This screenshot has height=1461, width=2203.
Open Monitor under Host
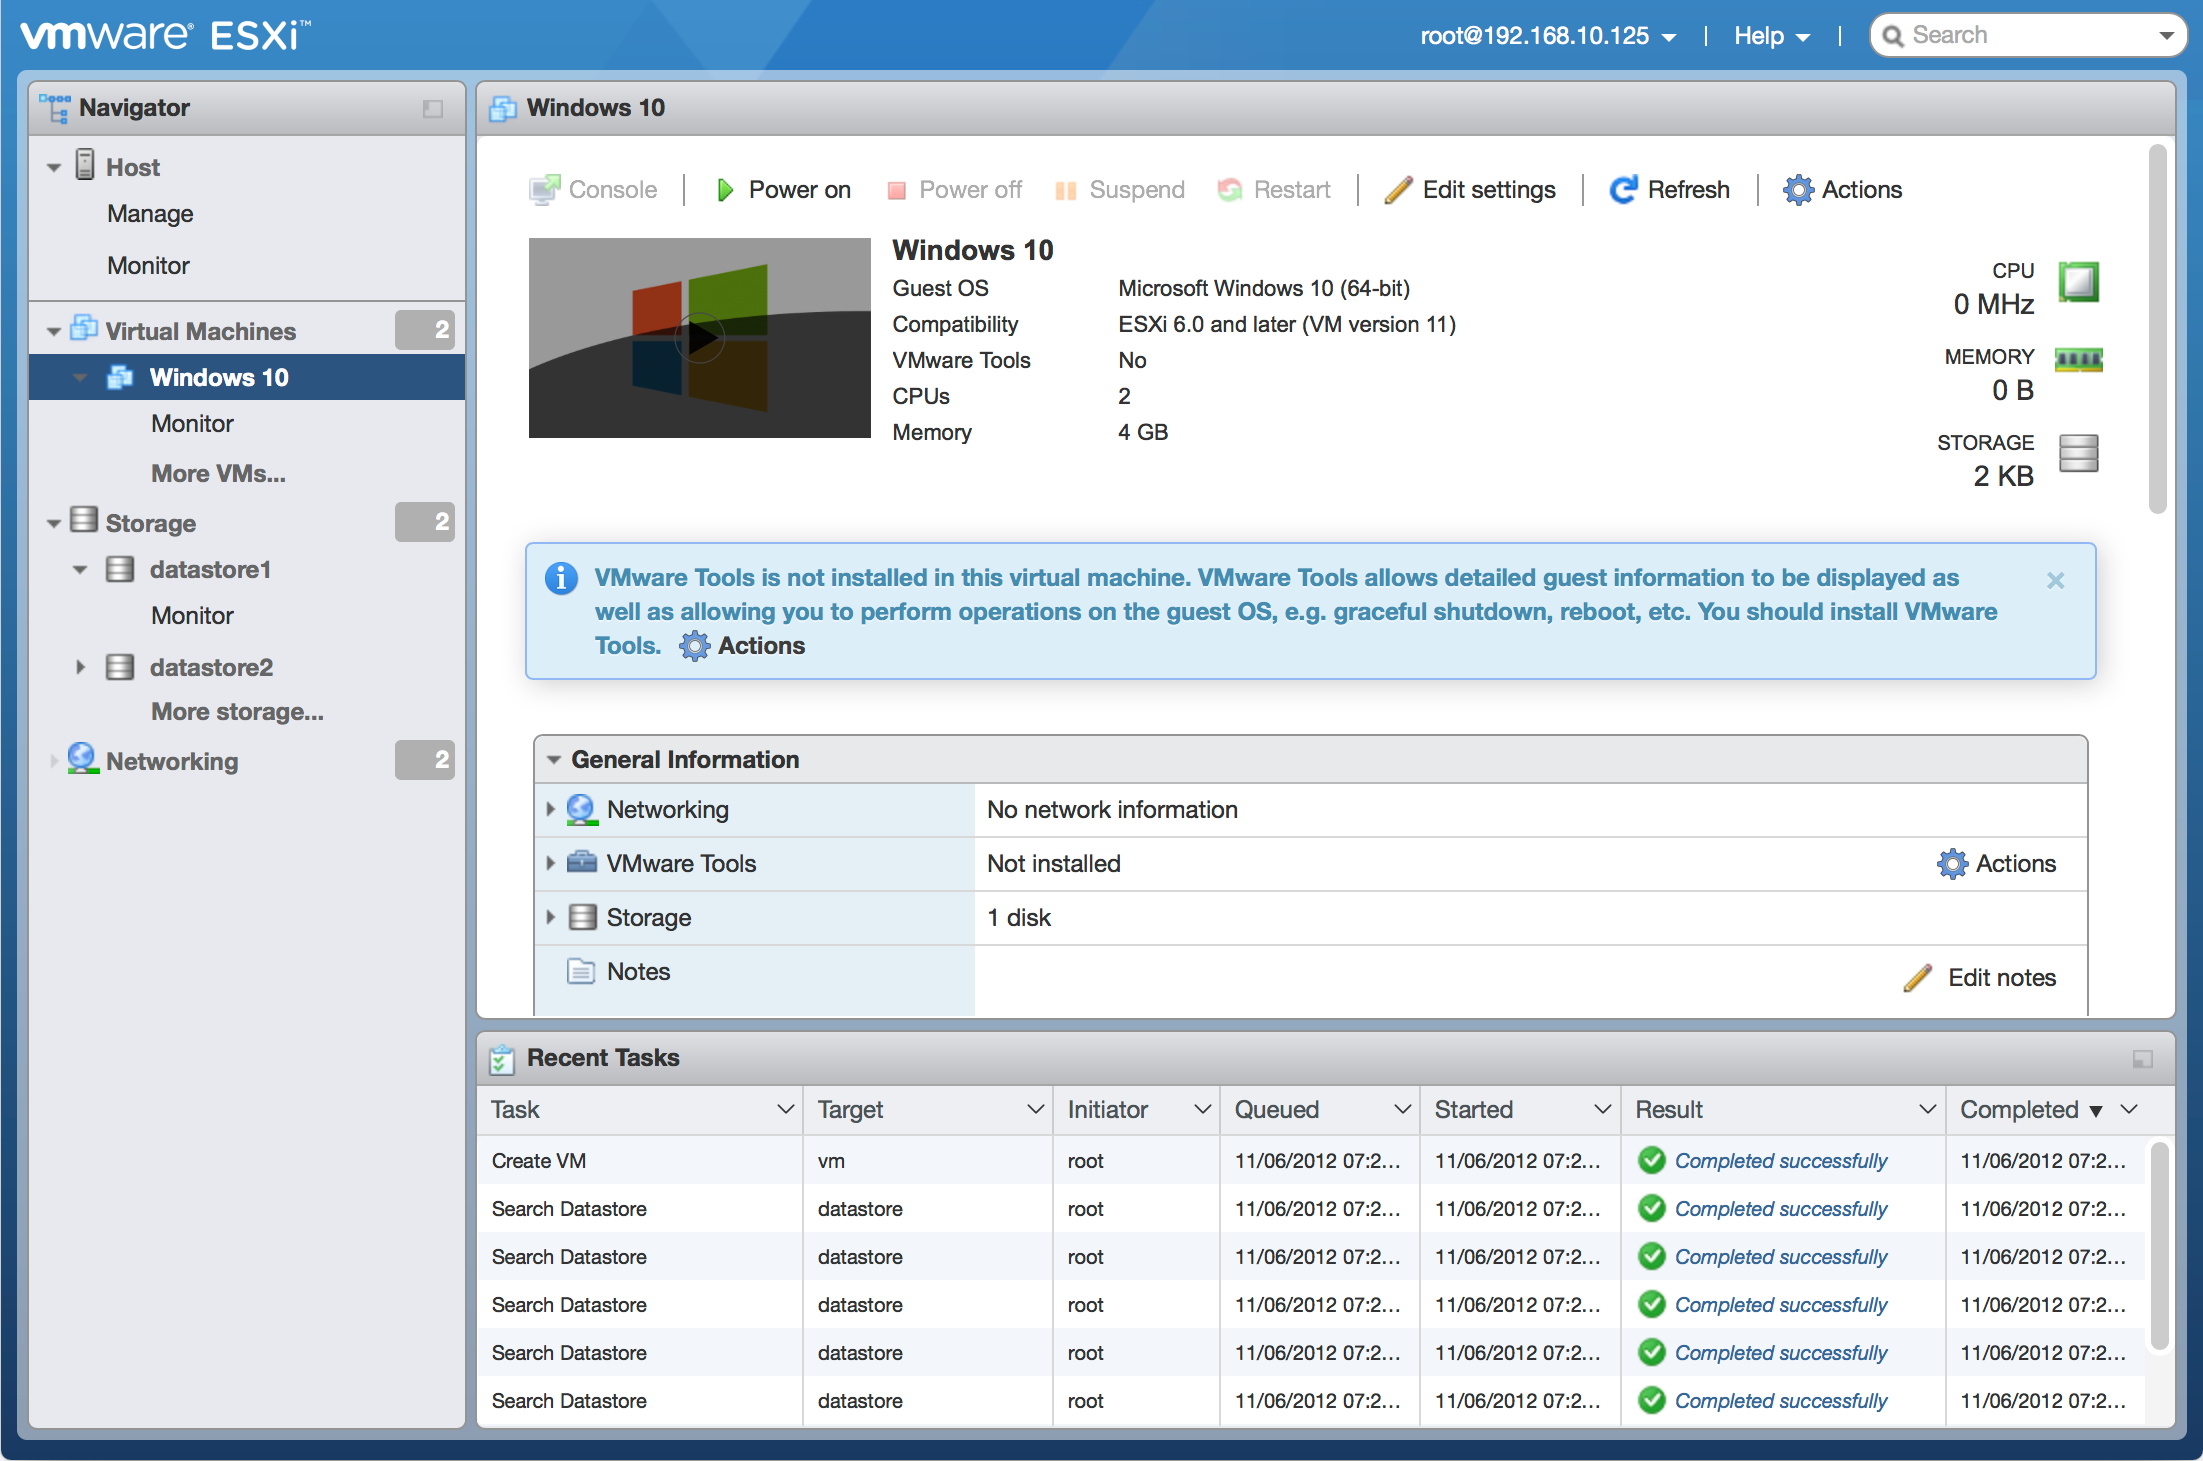coord(148,266)
